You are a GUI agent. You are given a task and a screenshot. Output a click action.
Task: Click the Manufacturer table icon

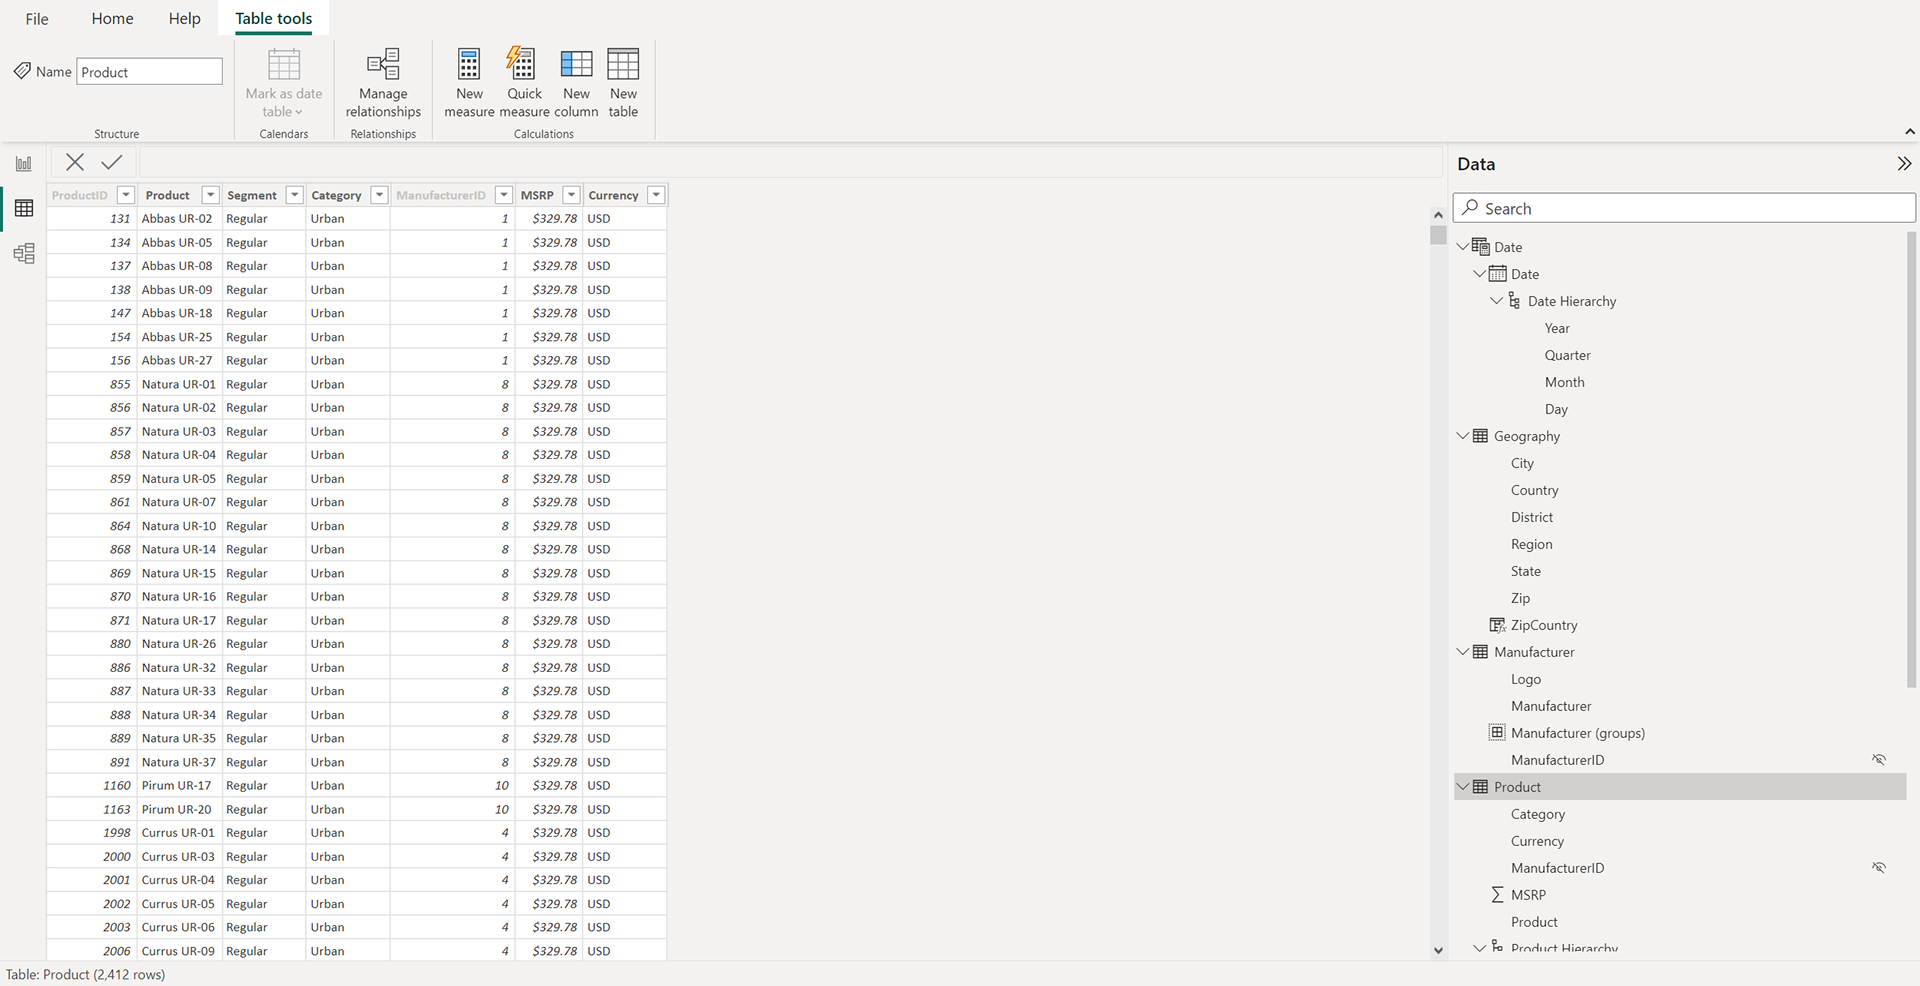click(x=1480, y=652)
